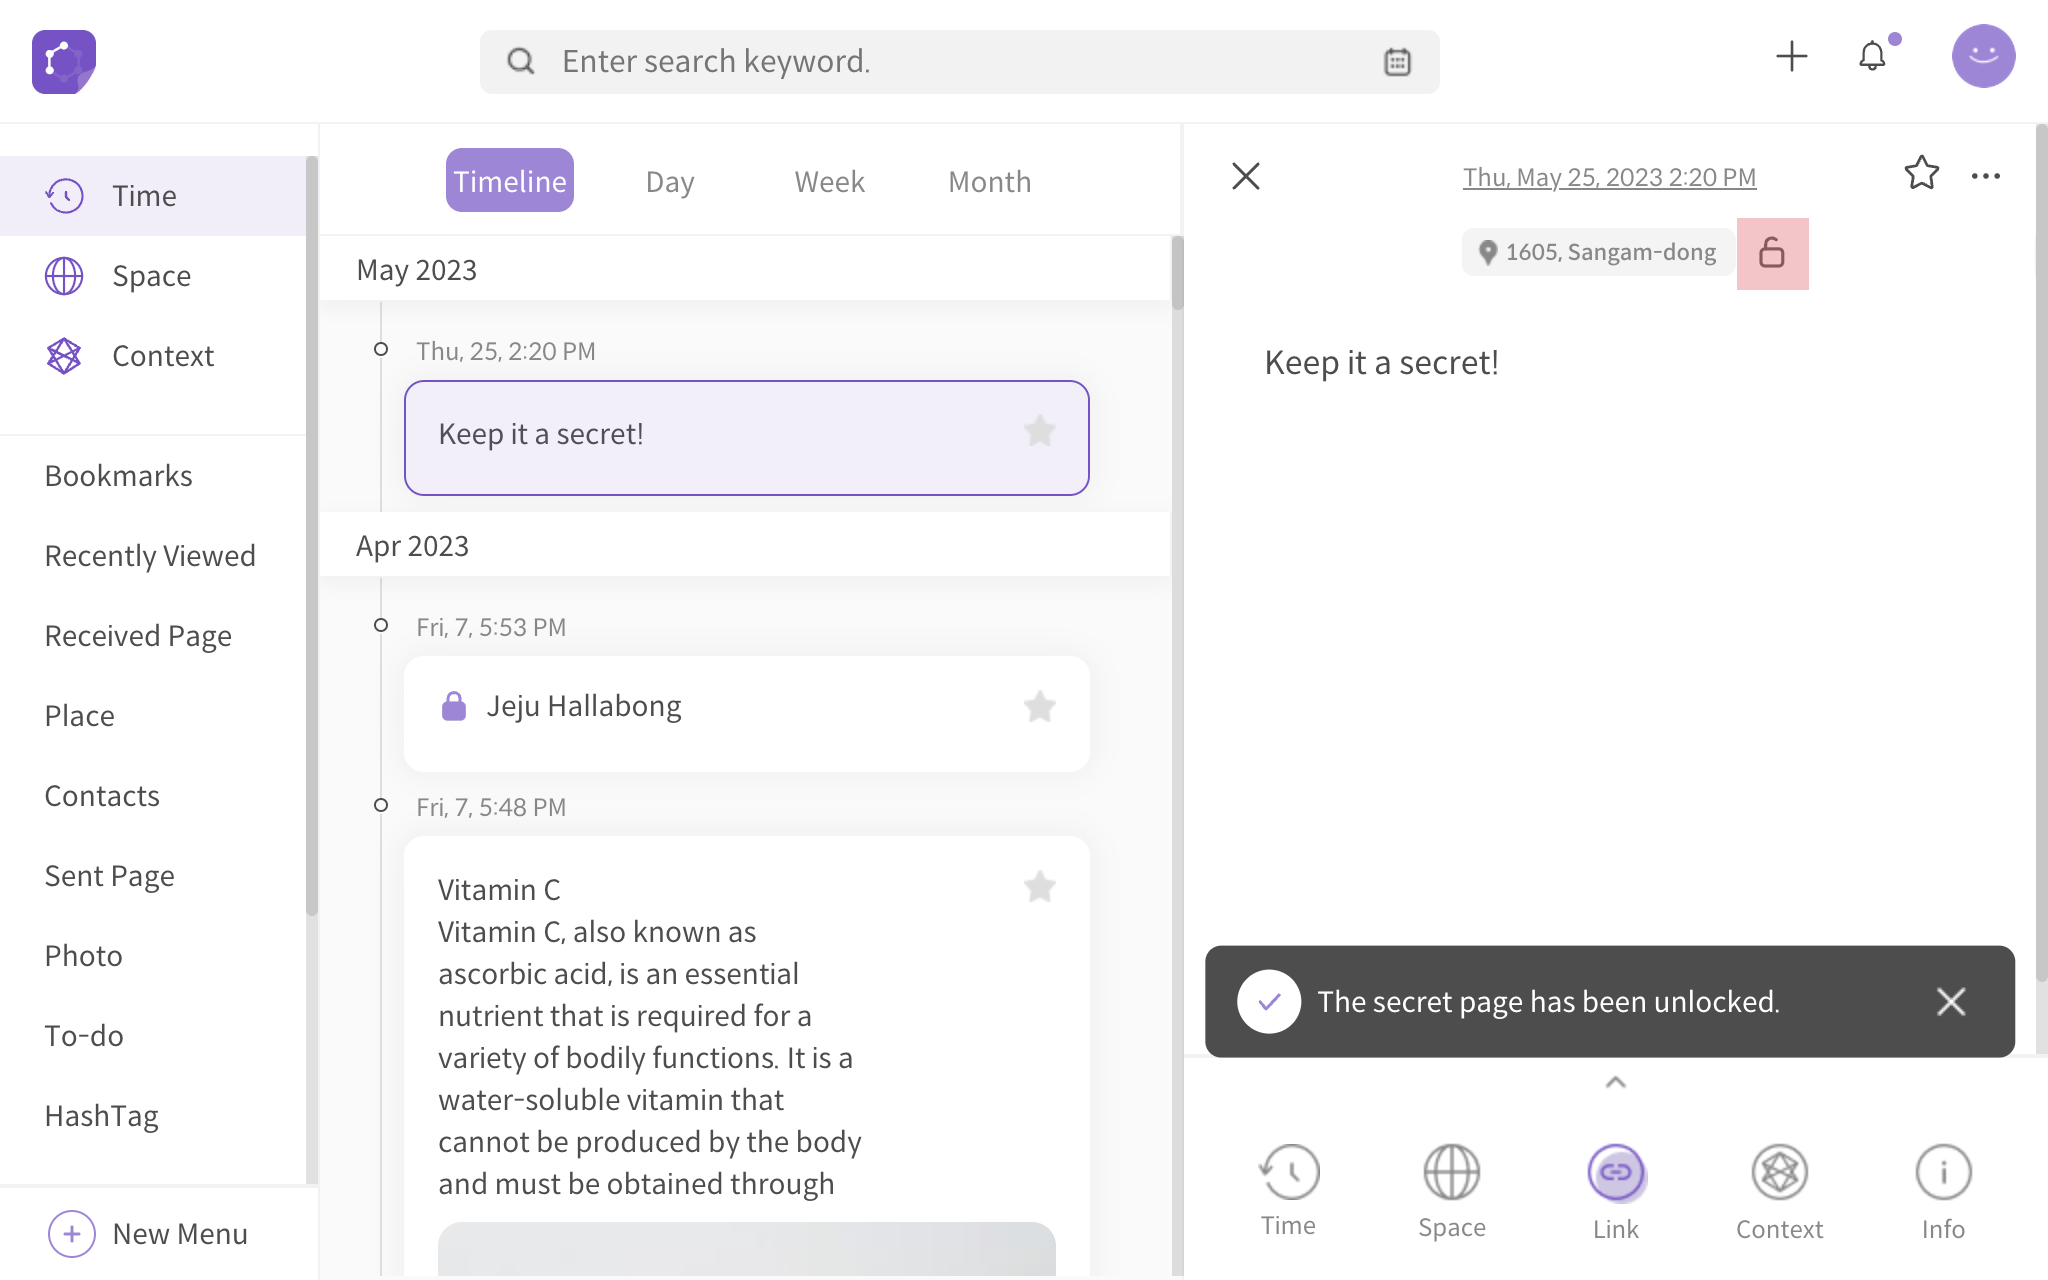
Task: Click the timeline list scrollbar
Action: [x=1177, y=273]
